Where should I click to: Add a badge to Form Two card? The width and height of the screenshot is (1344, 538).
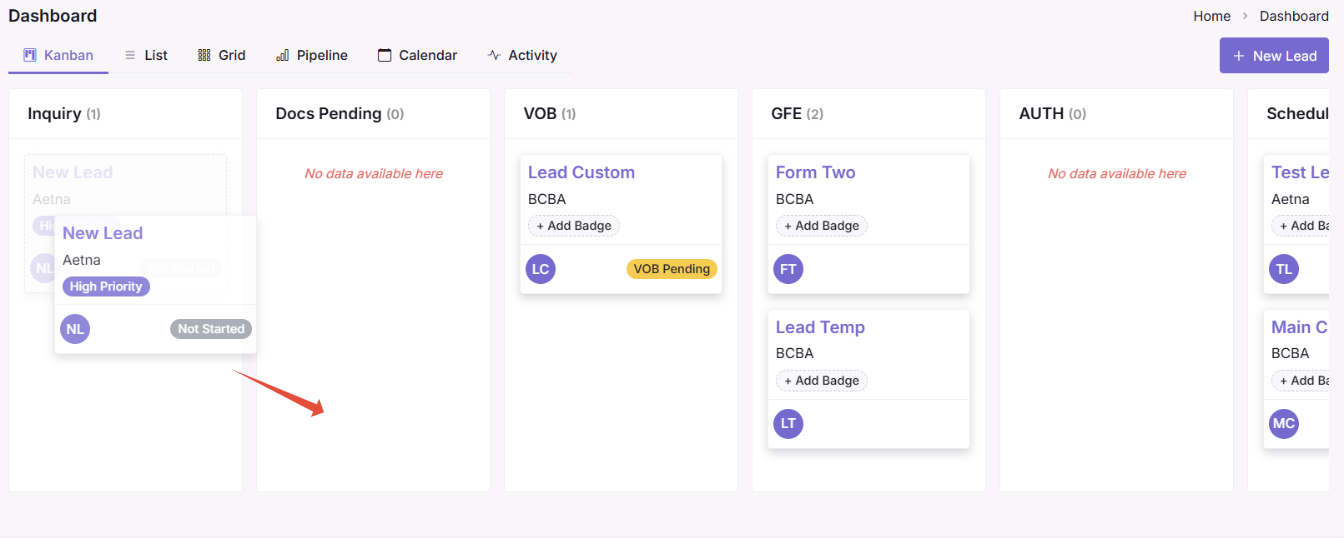point(822,226)
